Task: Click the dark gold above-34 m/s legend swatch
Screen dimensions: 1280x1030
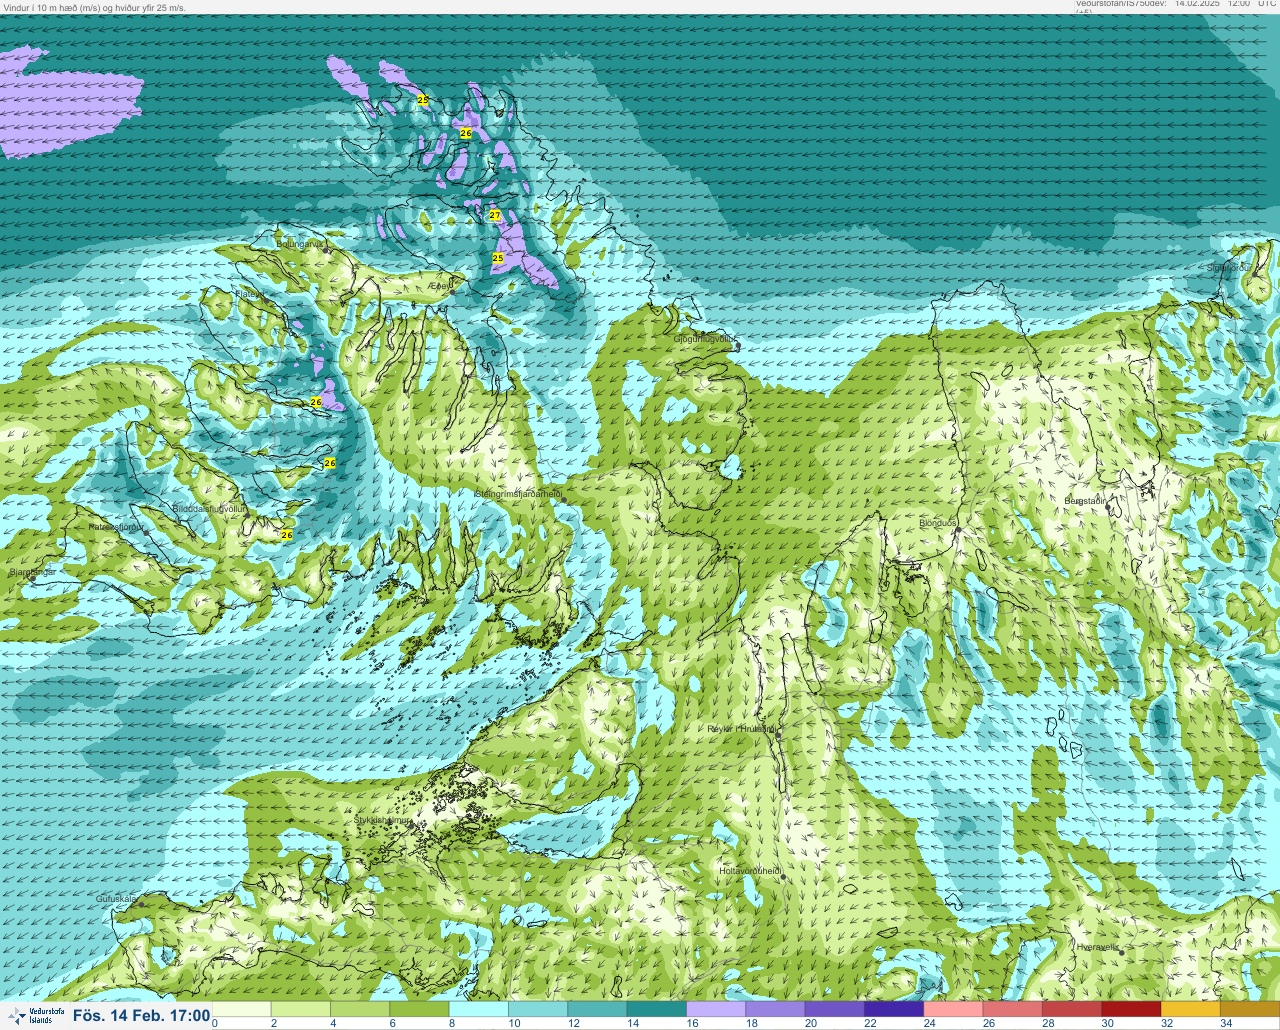Action: click(1249, 1009)
